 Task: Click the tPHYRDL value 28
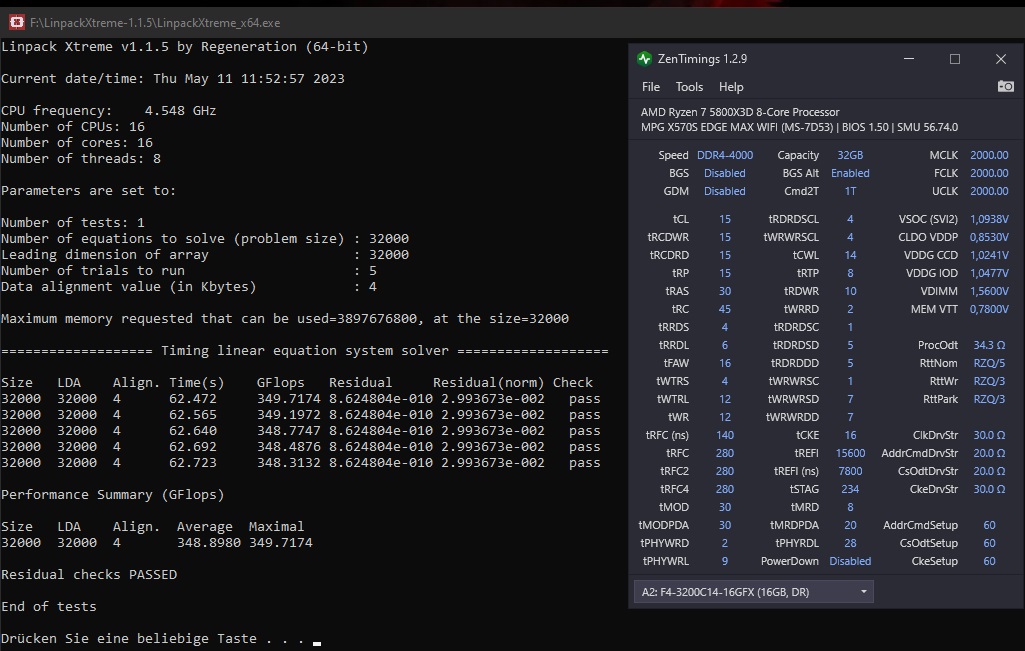tap(850, 542)
